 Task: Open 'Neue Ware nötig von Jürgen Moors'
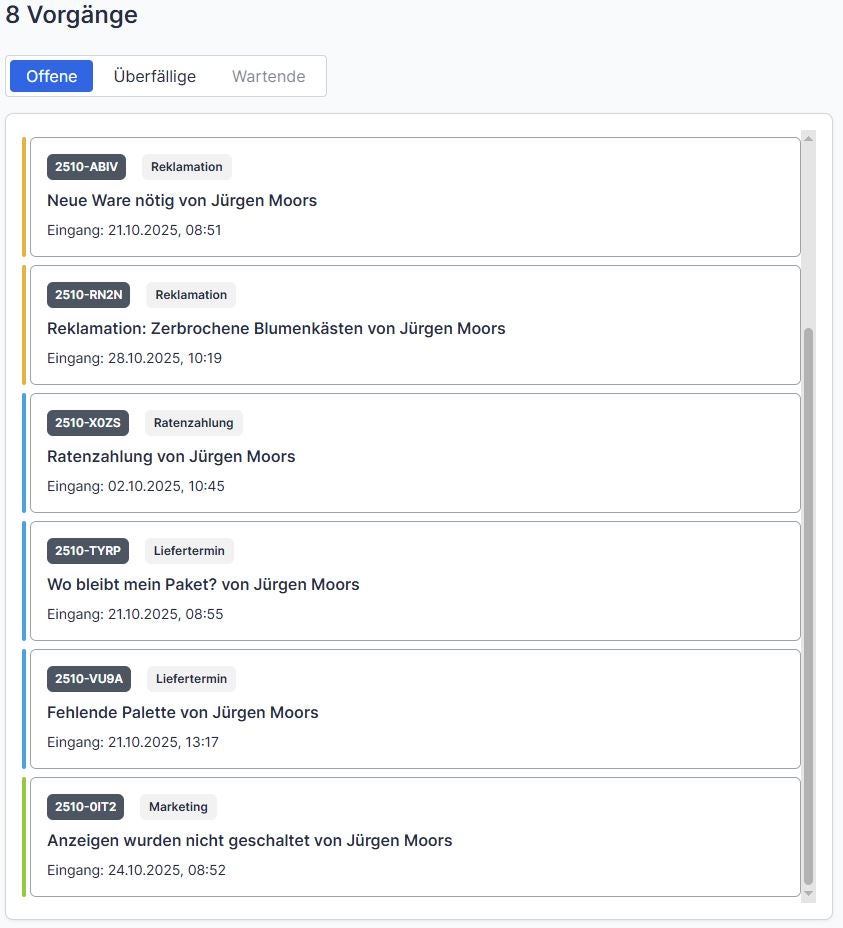pyautogui.click(x=182, y=200)
